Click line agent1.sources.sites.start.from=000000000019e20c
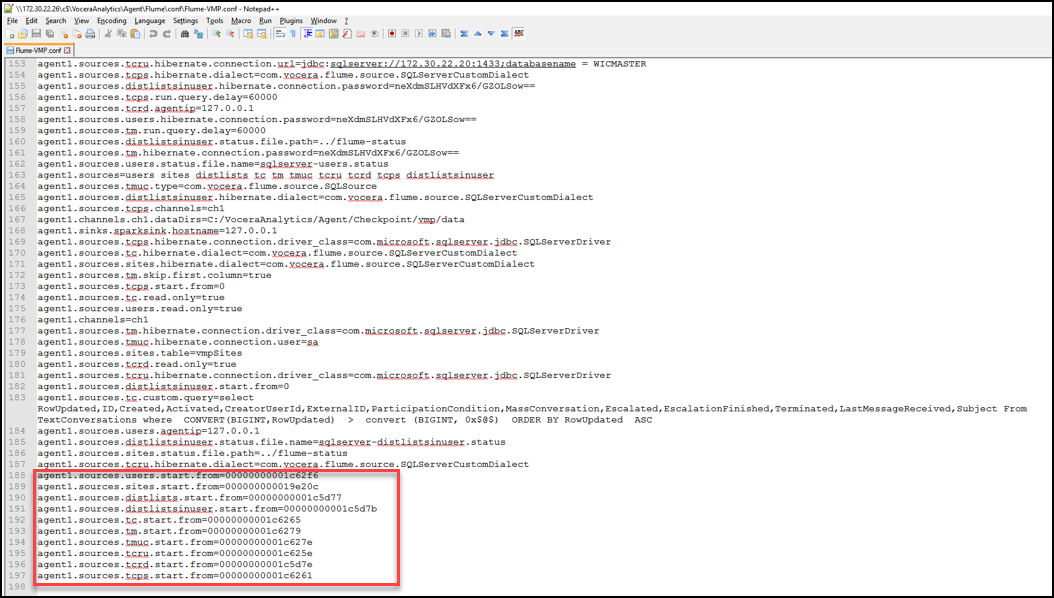Viewport: 1054px width, 598px height. point(178,486)
